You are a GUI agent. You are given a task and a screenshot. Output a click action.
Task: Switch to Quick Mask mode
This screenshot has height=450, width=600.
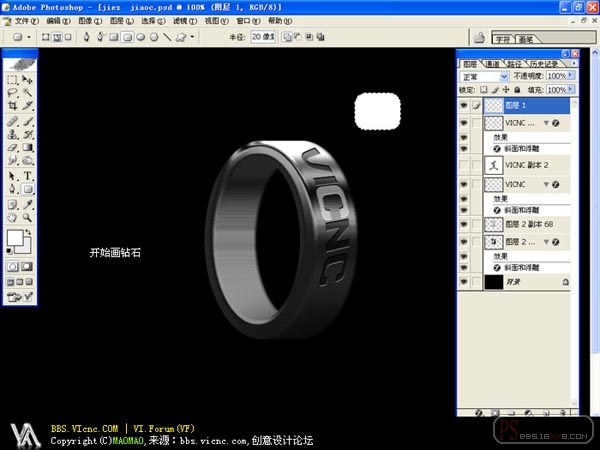[x=27, y=267]
